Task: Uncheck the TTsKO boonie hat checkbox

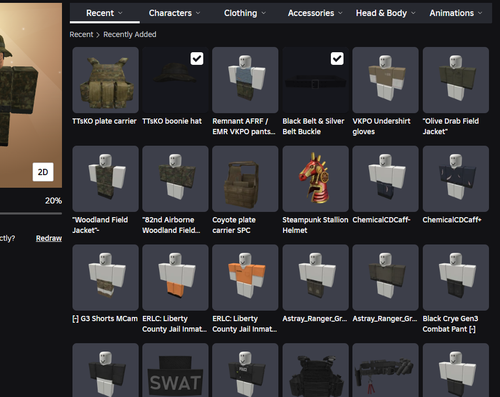Action: point(197,59)
